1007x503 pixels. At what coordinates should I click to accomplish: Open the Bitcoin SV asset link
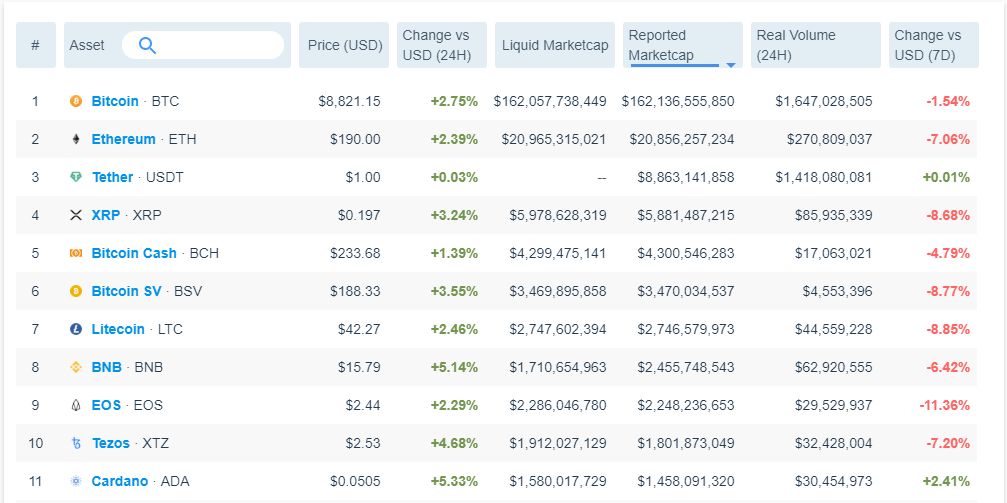coord(127,291)
